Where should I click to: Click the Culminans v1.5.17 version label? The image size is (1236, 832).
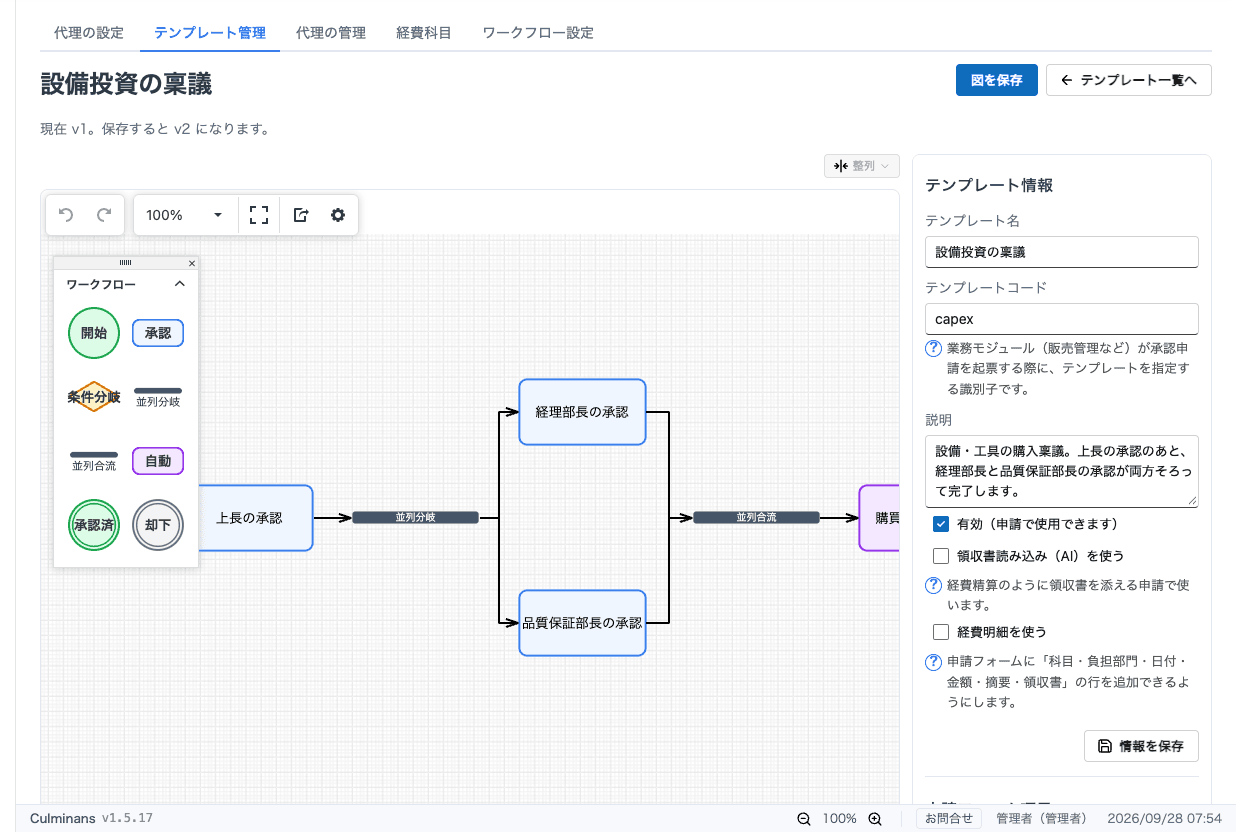pos(91,818)
